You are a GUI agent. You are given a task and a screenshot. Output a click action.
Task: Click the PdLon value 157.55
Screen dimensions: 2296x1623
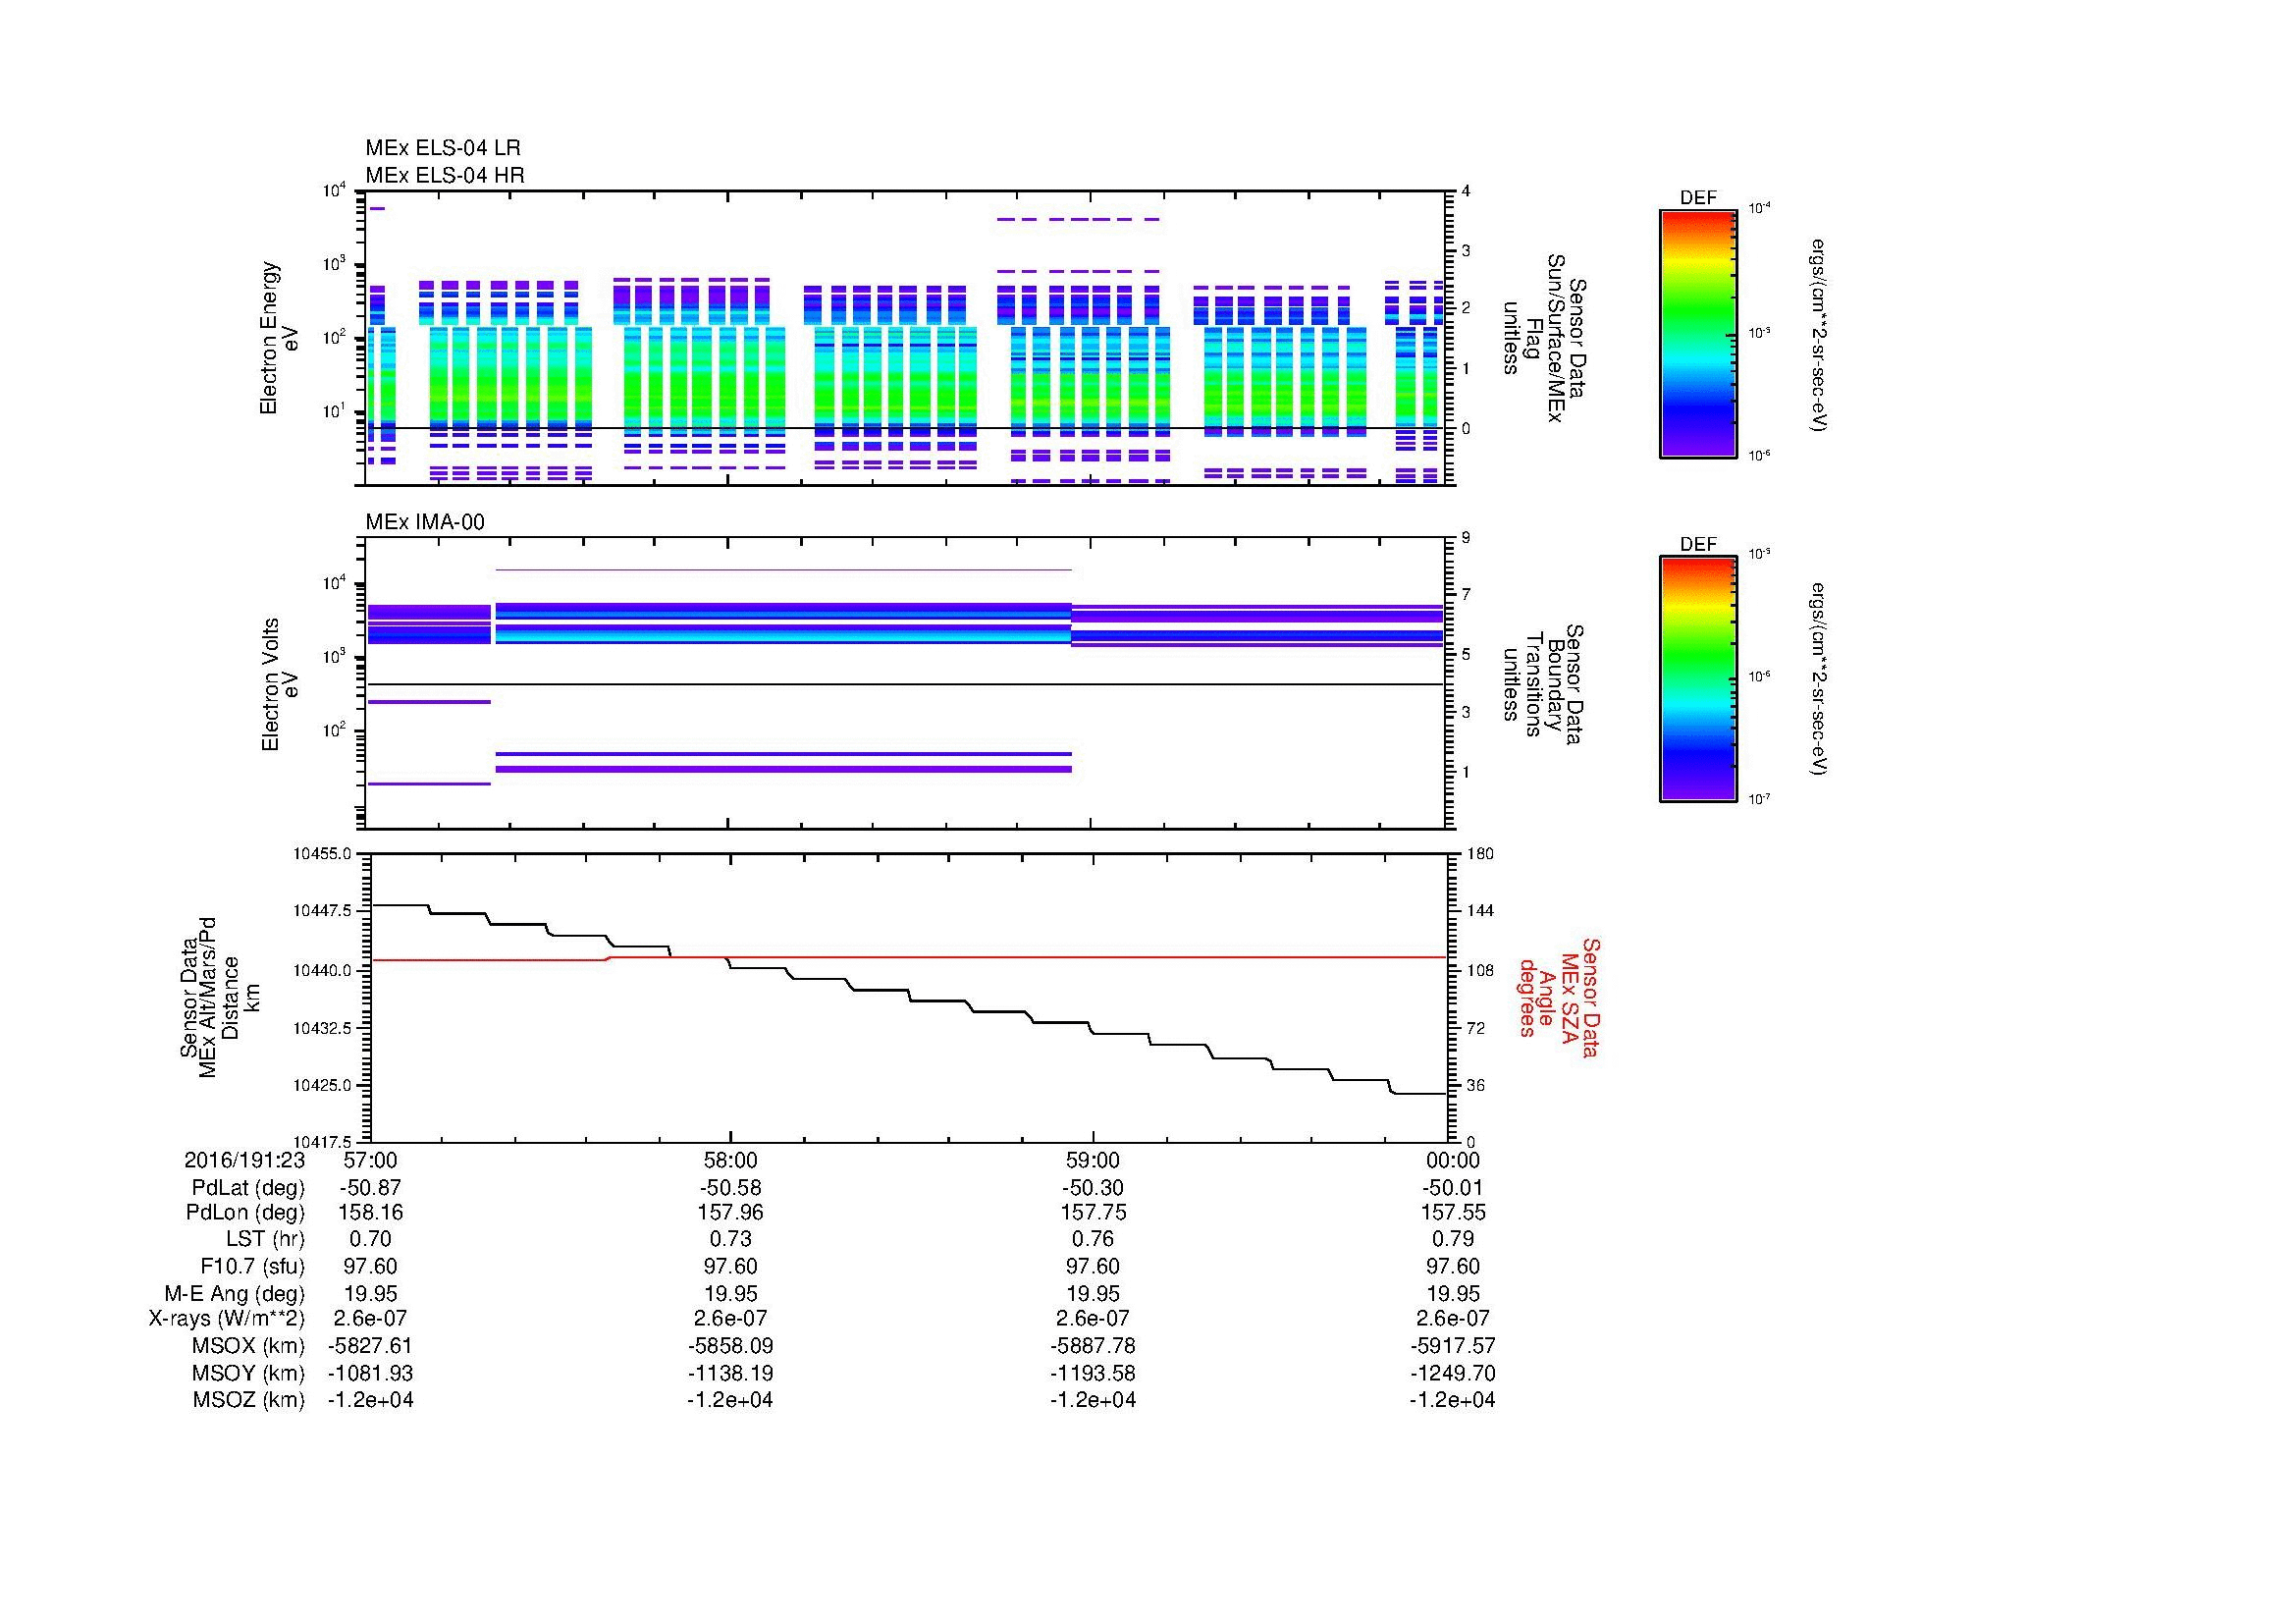click(1453, 1213)
